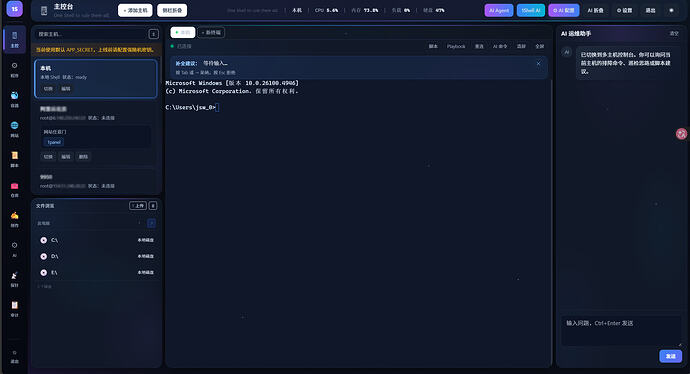Open the D:\ drive row
This screenshot has width=690, height=374.
(x=96, y=256)
